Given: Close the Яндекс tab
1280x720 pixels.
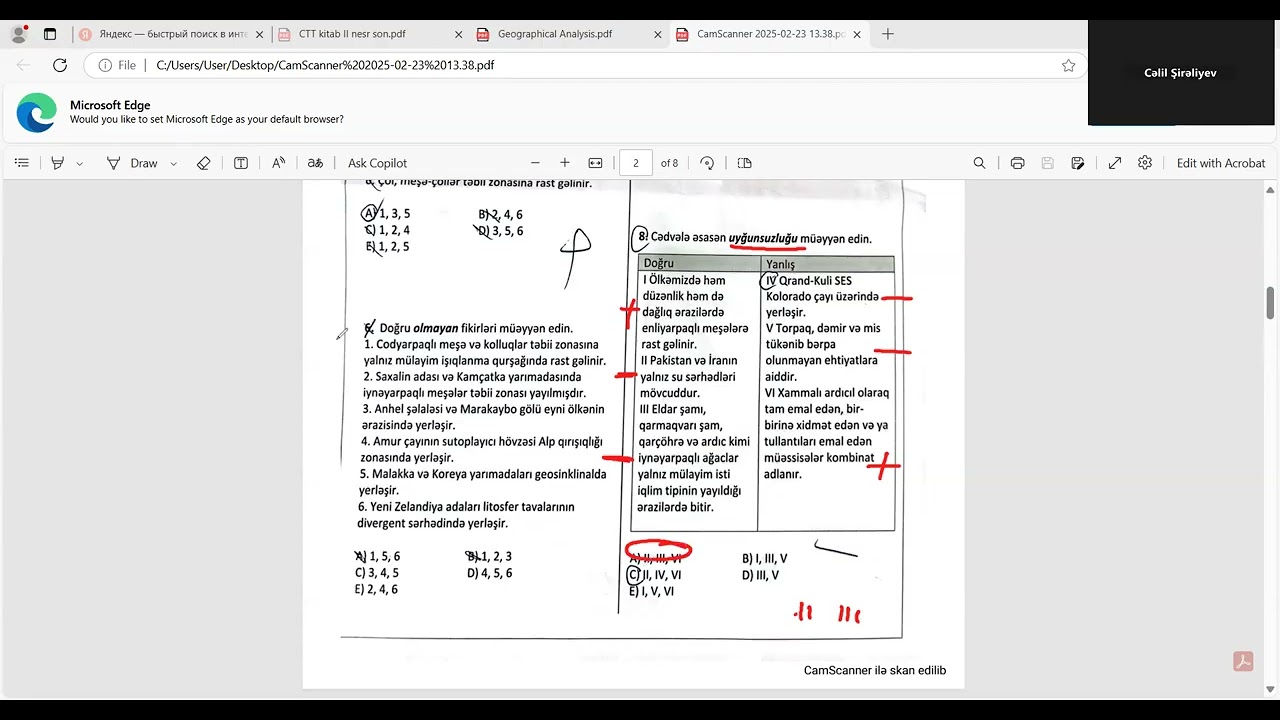Looking at the screenshot, I should click(x=260, y=34).
